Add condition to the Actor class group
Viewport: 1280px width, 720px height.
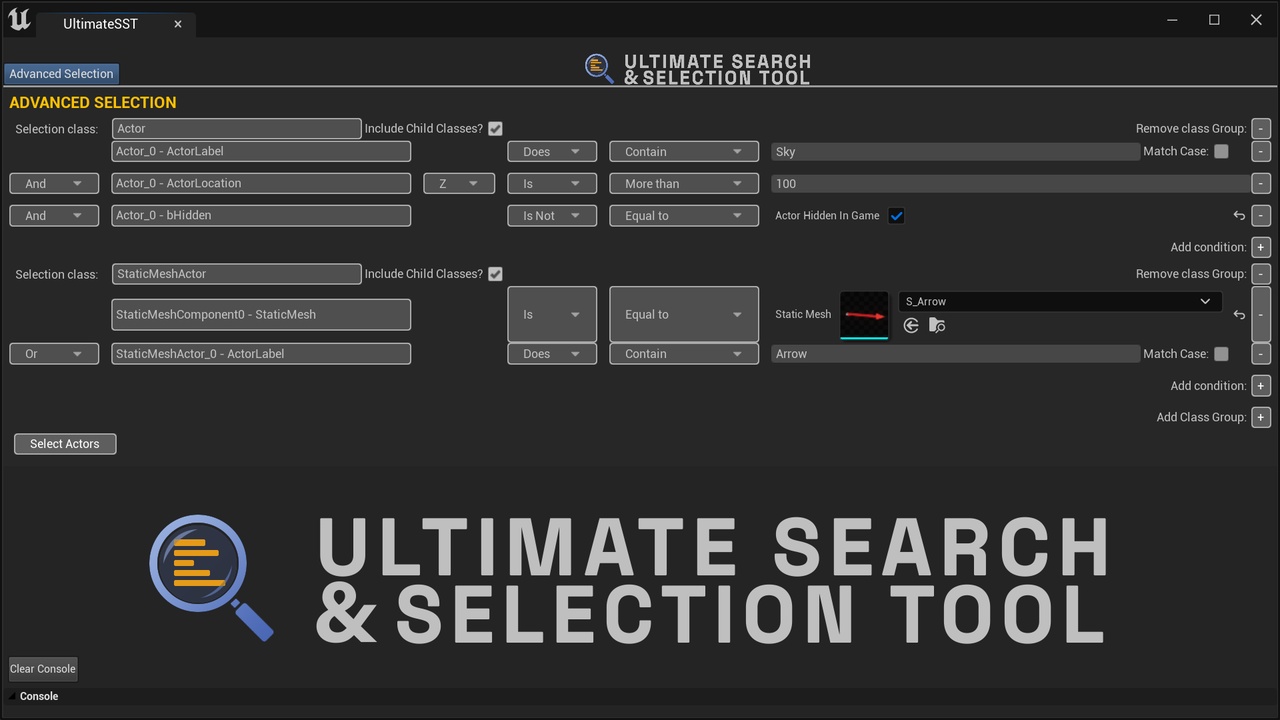[x=1261, y=247]
